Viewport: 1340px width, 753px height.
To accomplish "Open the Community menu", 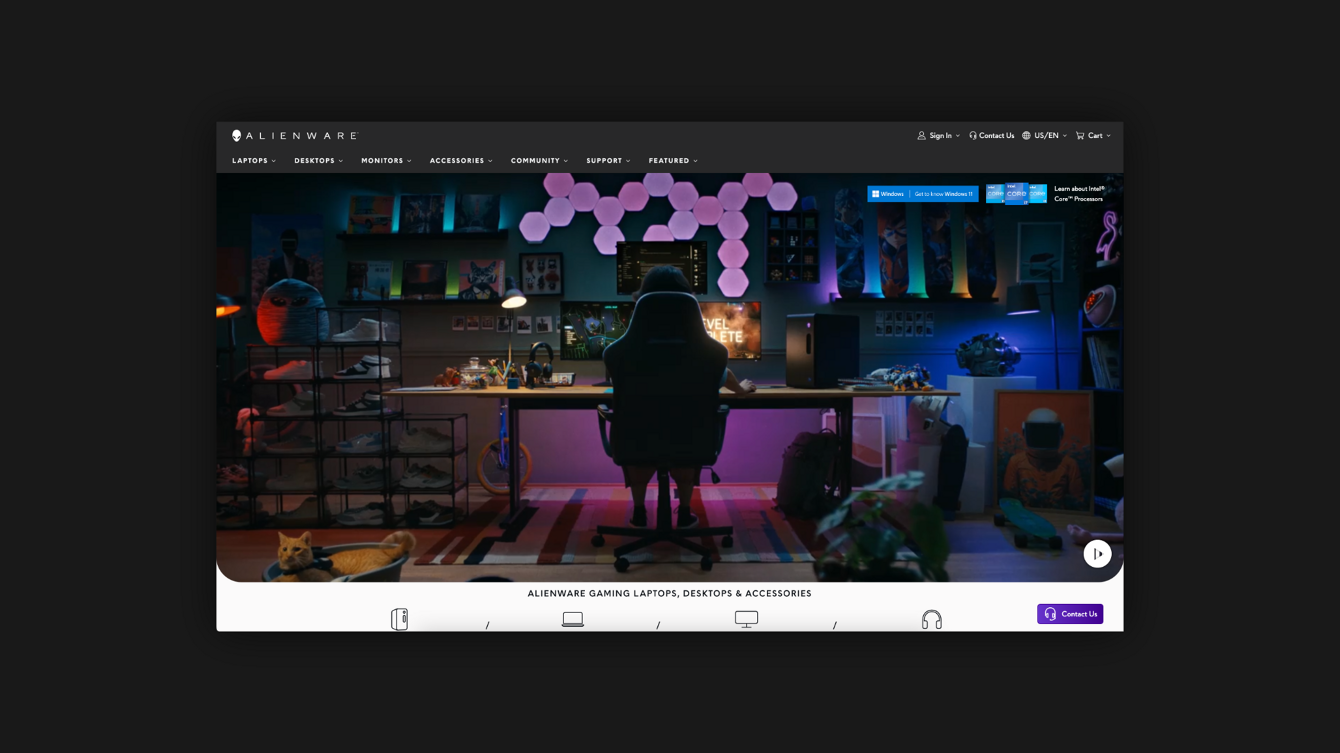I will (x=539, y=161).
